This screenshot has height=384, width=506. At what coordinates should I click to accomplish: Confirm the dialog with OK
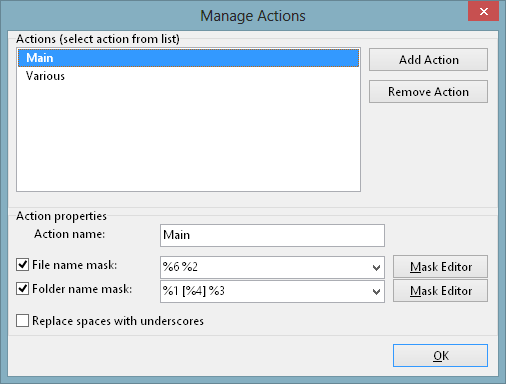440,356
